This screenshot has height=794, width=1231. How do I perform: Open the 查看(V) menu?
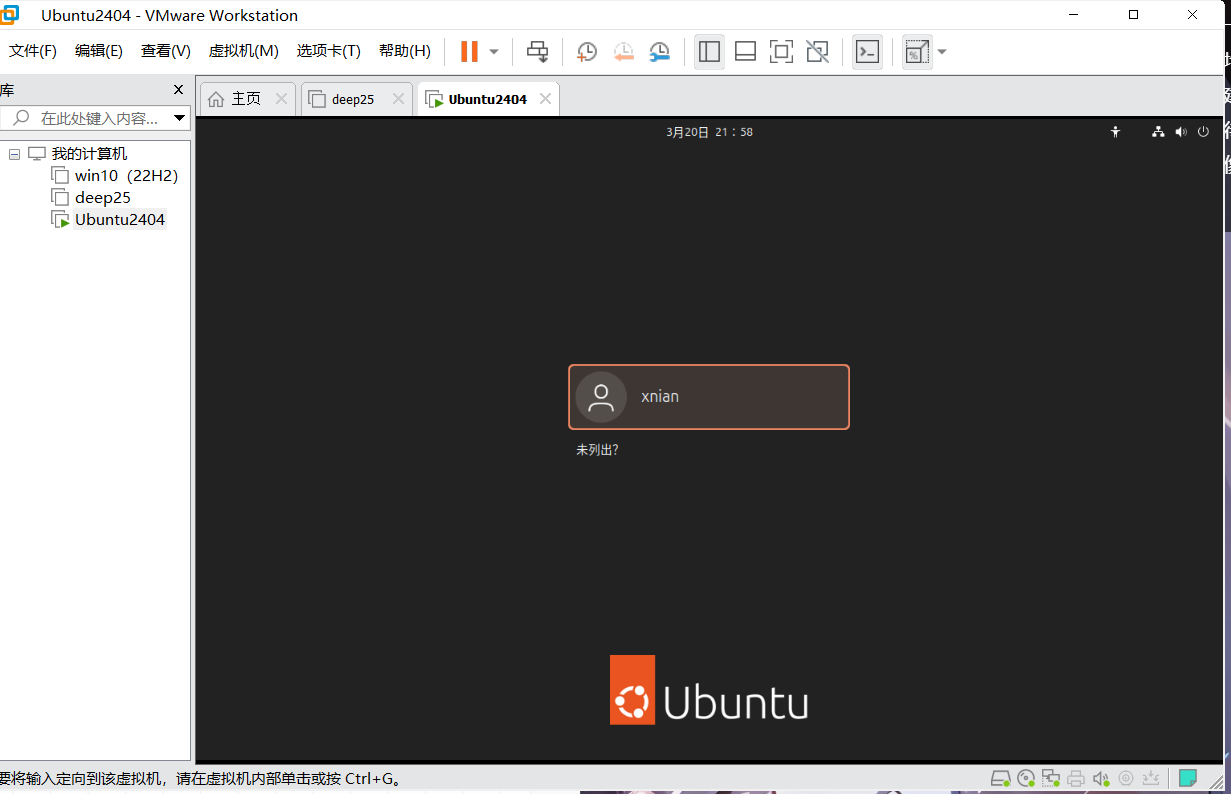(165, 51)
